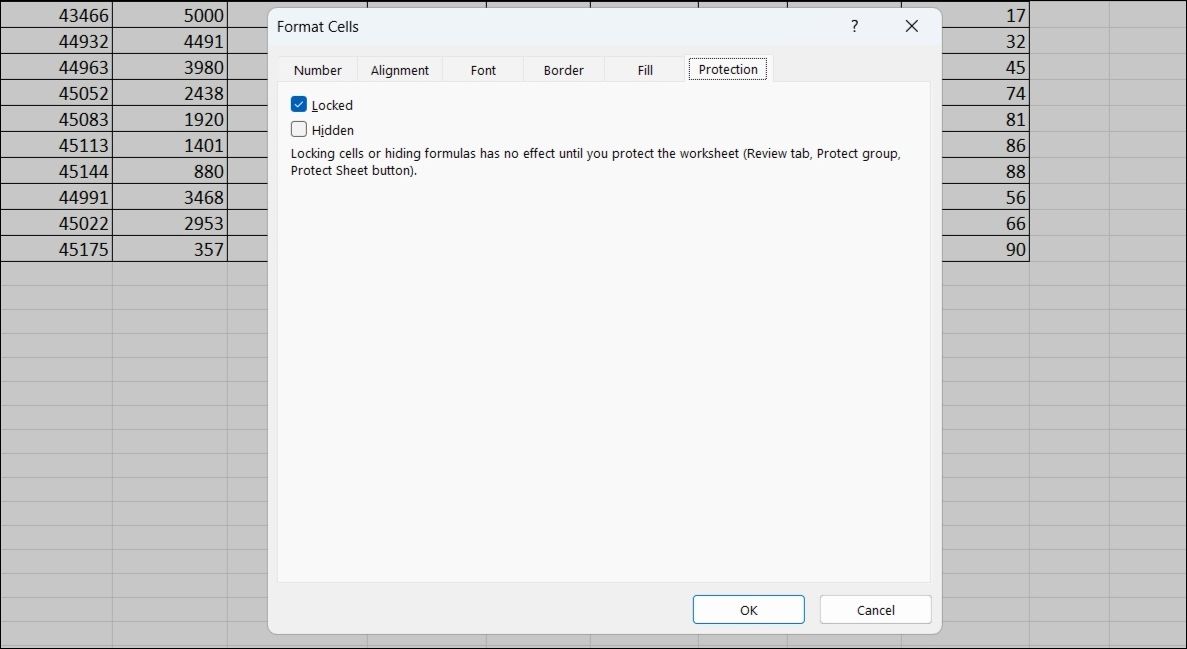
Task: Select the Font tab
Action: point(482,69)
